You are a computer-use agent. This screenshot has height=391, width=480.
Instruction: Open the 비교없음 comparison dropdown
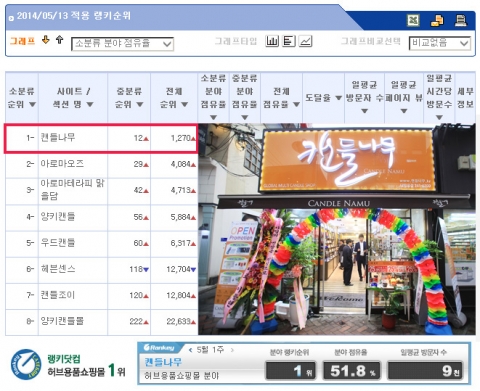[x=439, y=43]
